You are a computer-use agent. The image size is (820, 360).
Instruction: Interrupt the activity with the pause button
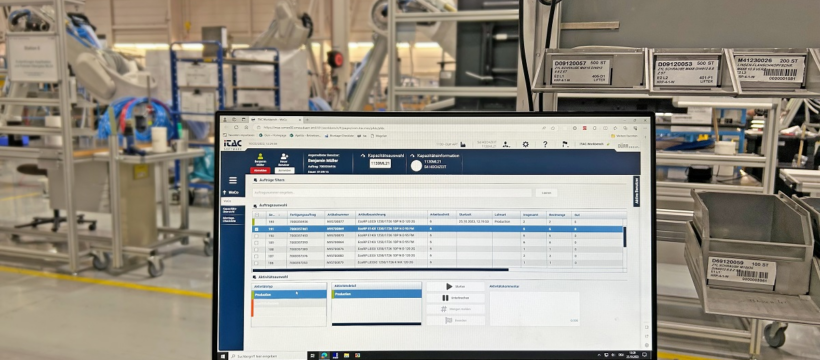click(455, 298)
